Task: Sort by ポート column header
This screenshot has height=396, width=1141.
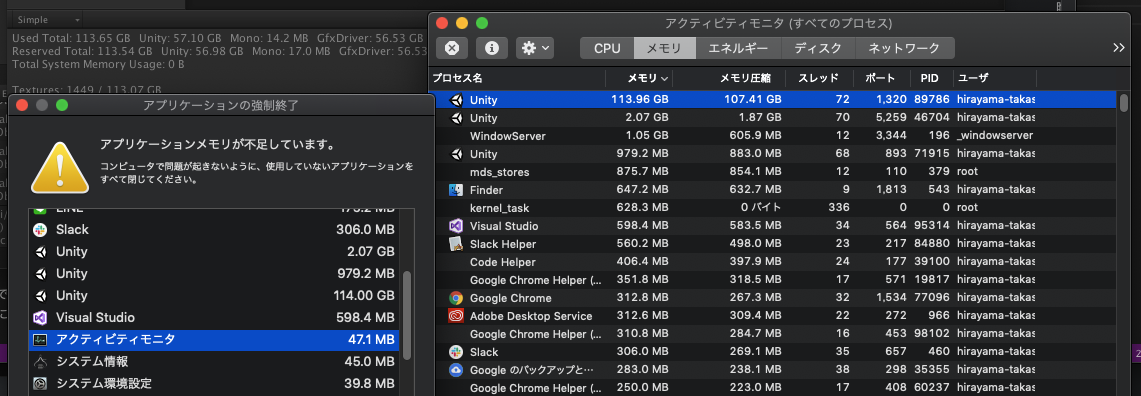Action: coord(879,78)
